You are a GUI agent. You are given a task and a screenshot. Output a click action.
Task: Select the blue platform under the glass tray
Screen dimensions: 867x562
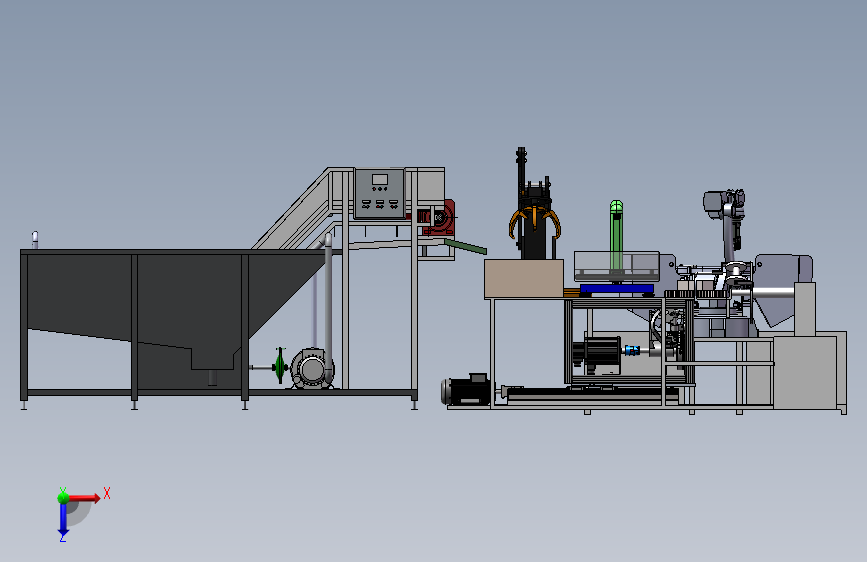pyautogui.click(x=617, y=289)
